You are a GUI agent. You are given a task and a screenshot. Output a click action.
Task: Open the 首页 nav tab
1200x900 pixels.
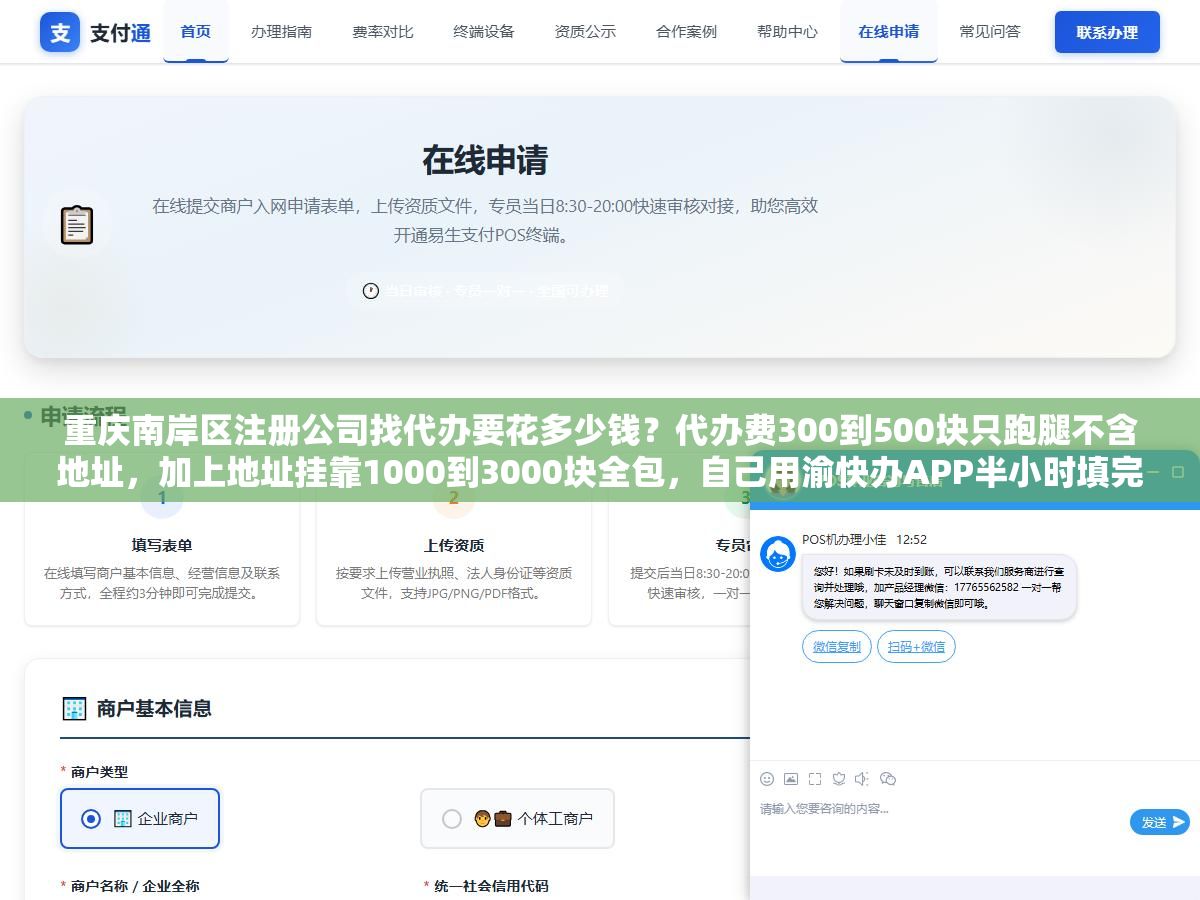point(196,31)
